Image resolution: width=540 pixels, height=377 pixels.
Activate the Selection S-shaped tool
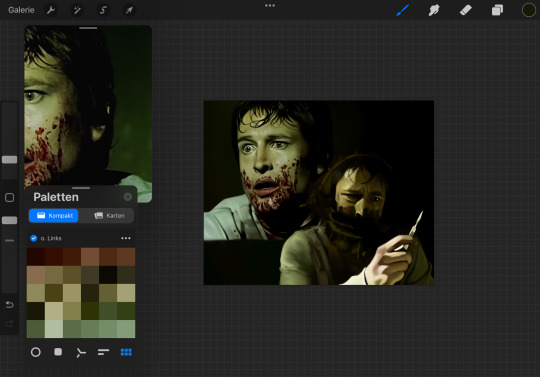103,10
